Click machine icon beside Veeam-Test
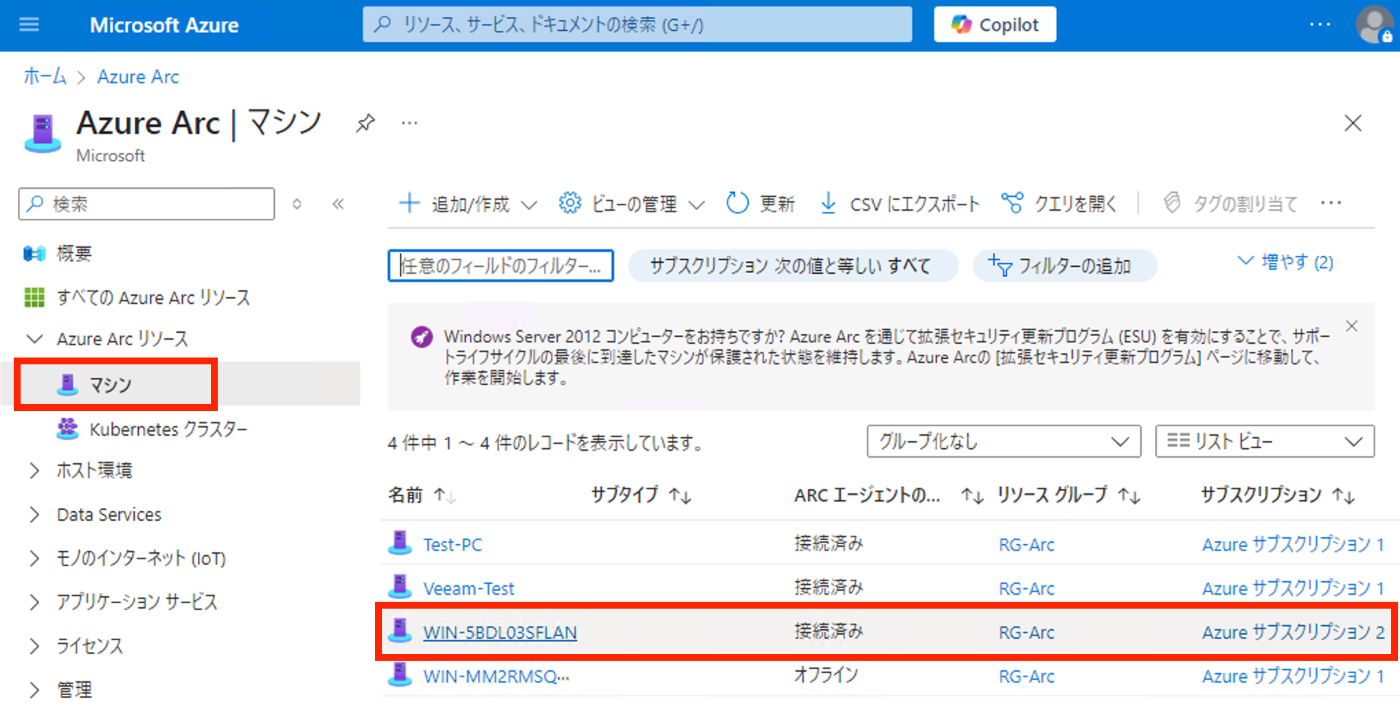1400x715 pixels. 400,587
